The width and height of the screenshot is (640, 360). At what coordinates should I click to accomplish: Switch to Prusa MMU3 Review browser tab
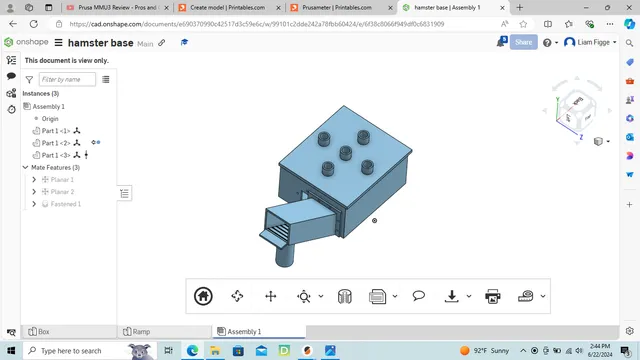[x=117, y=8]
